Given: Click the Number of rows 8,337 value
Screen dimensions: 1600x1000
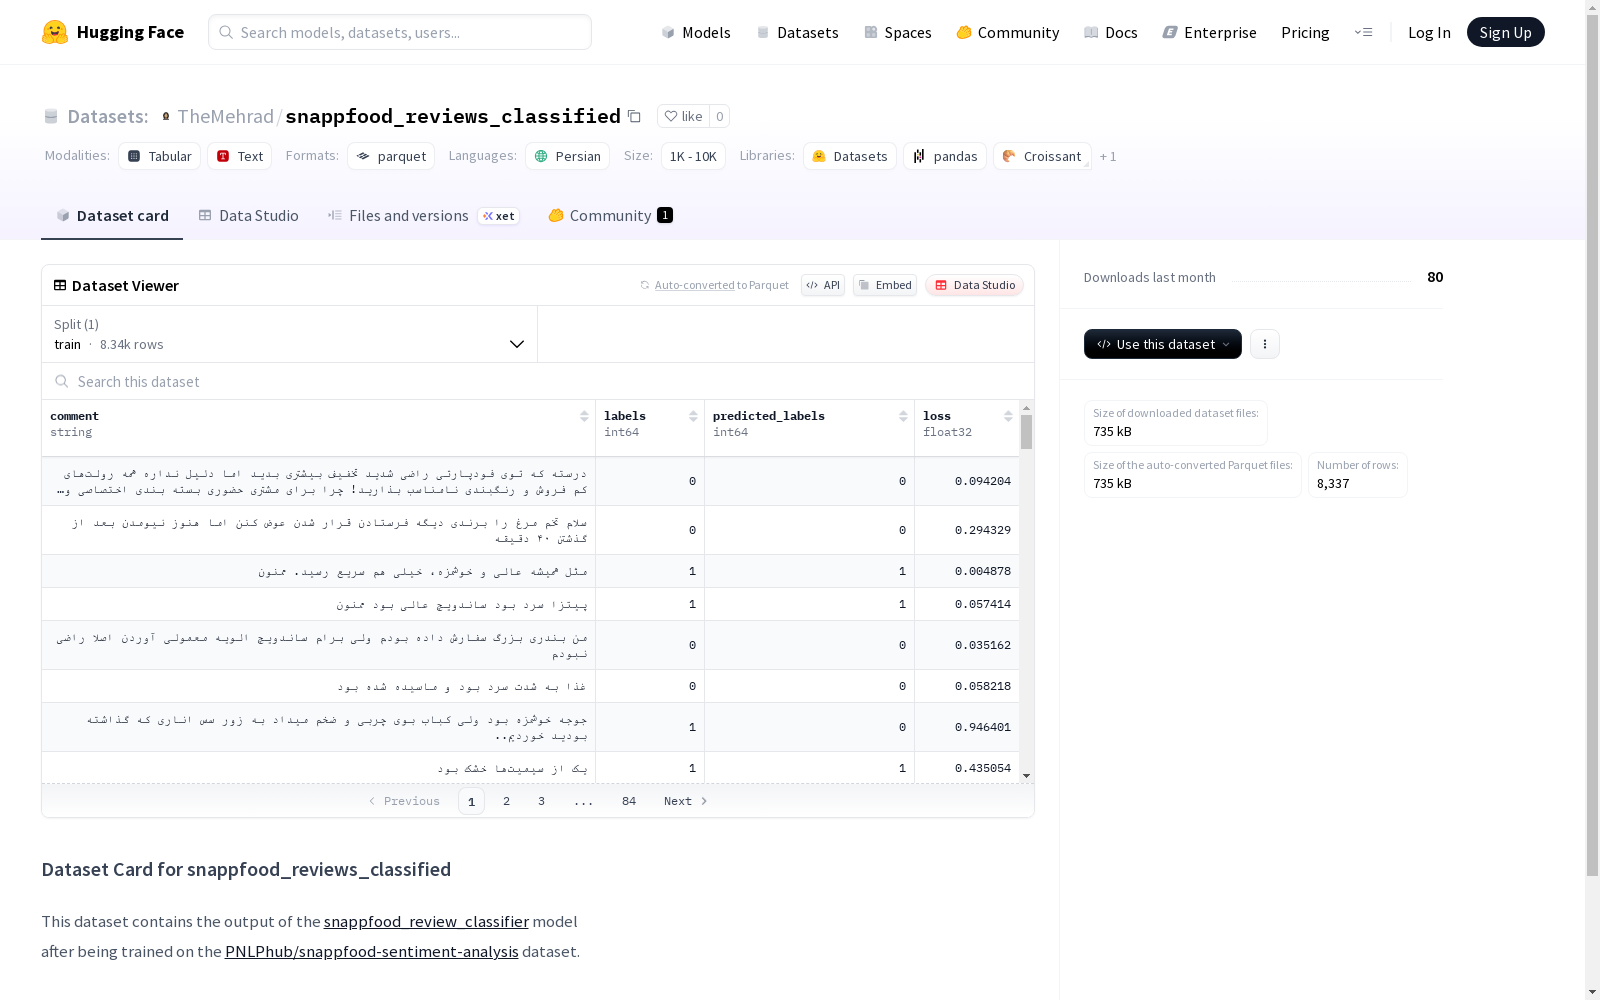Looking at the screenshot, I should [x=1332, y=483].
